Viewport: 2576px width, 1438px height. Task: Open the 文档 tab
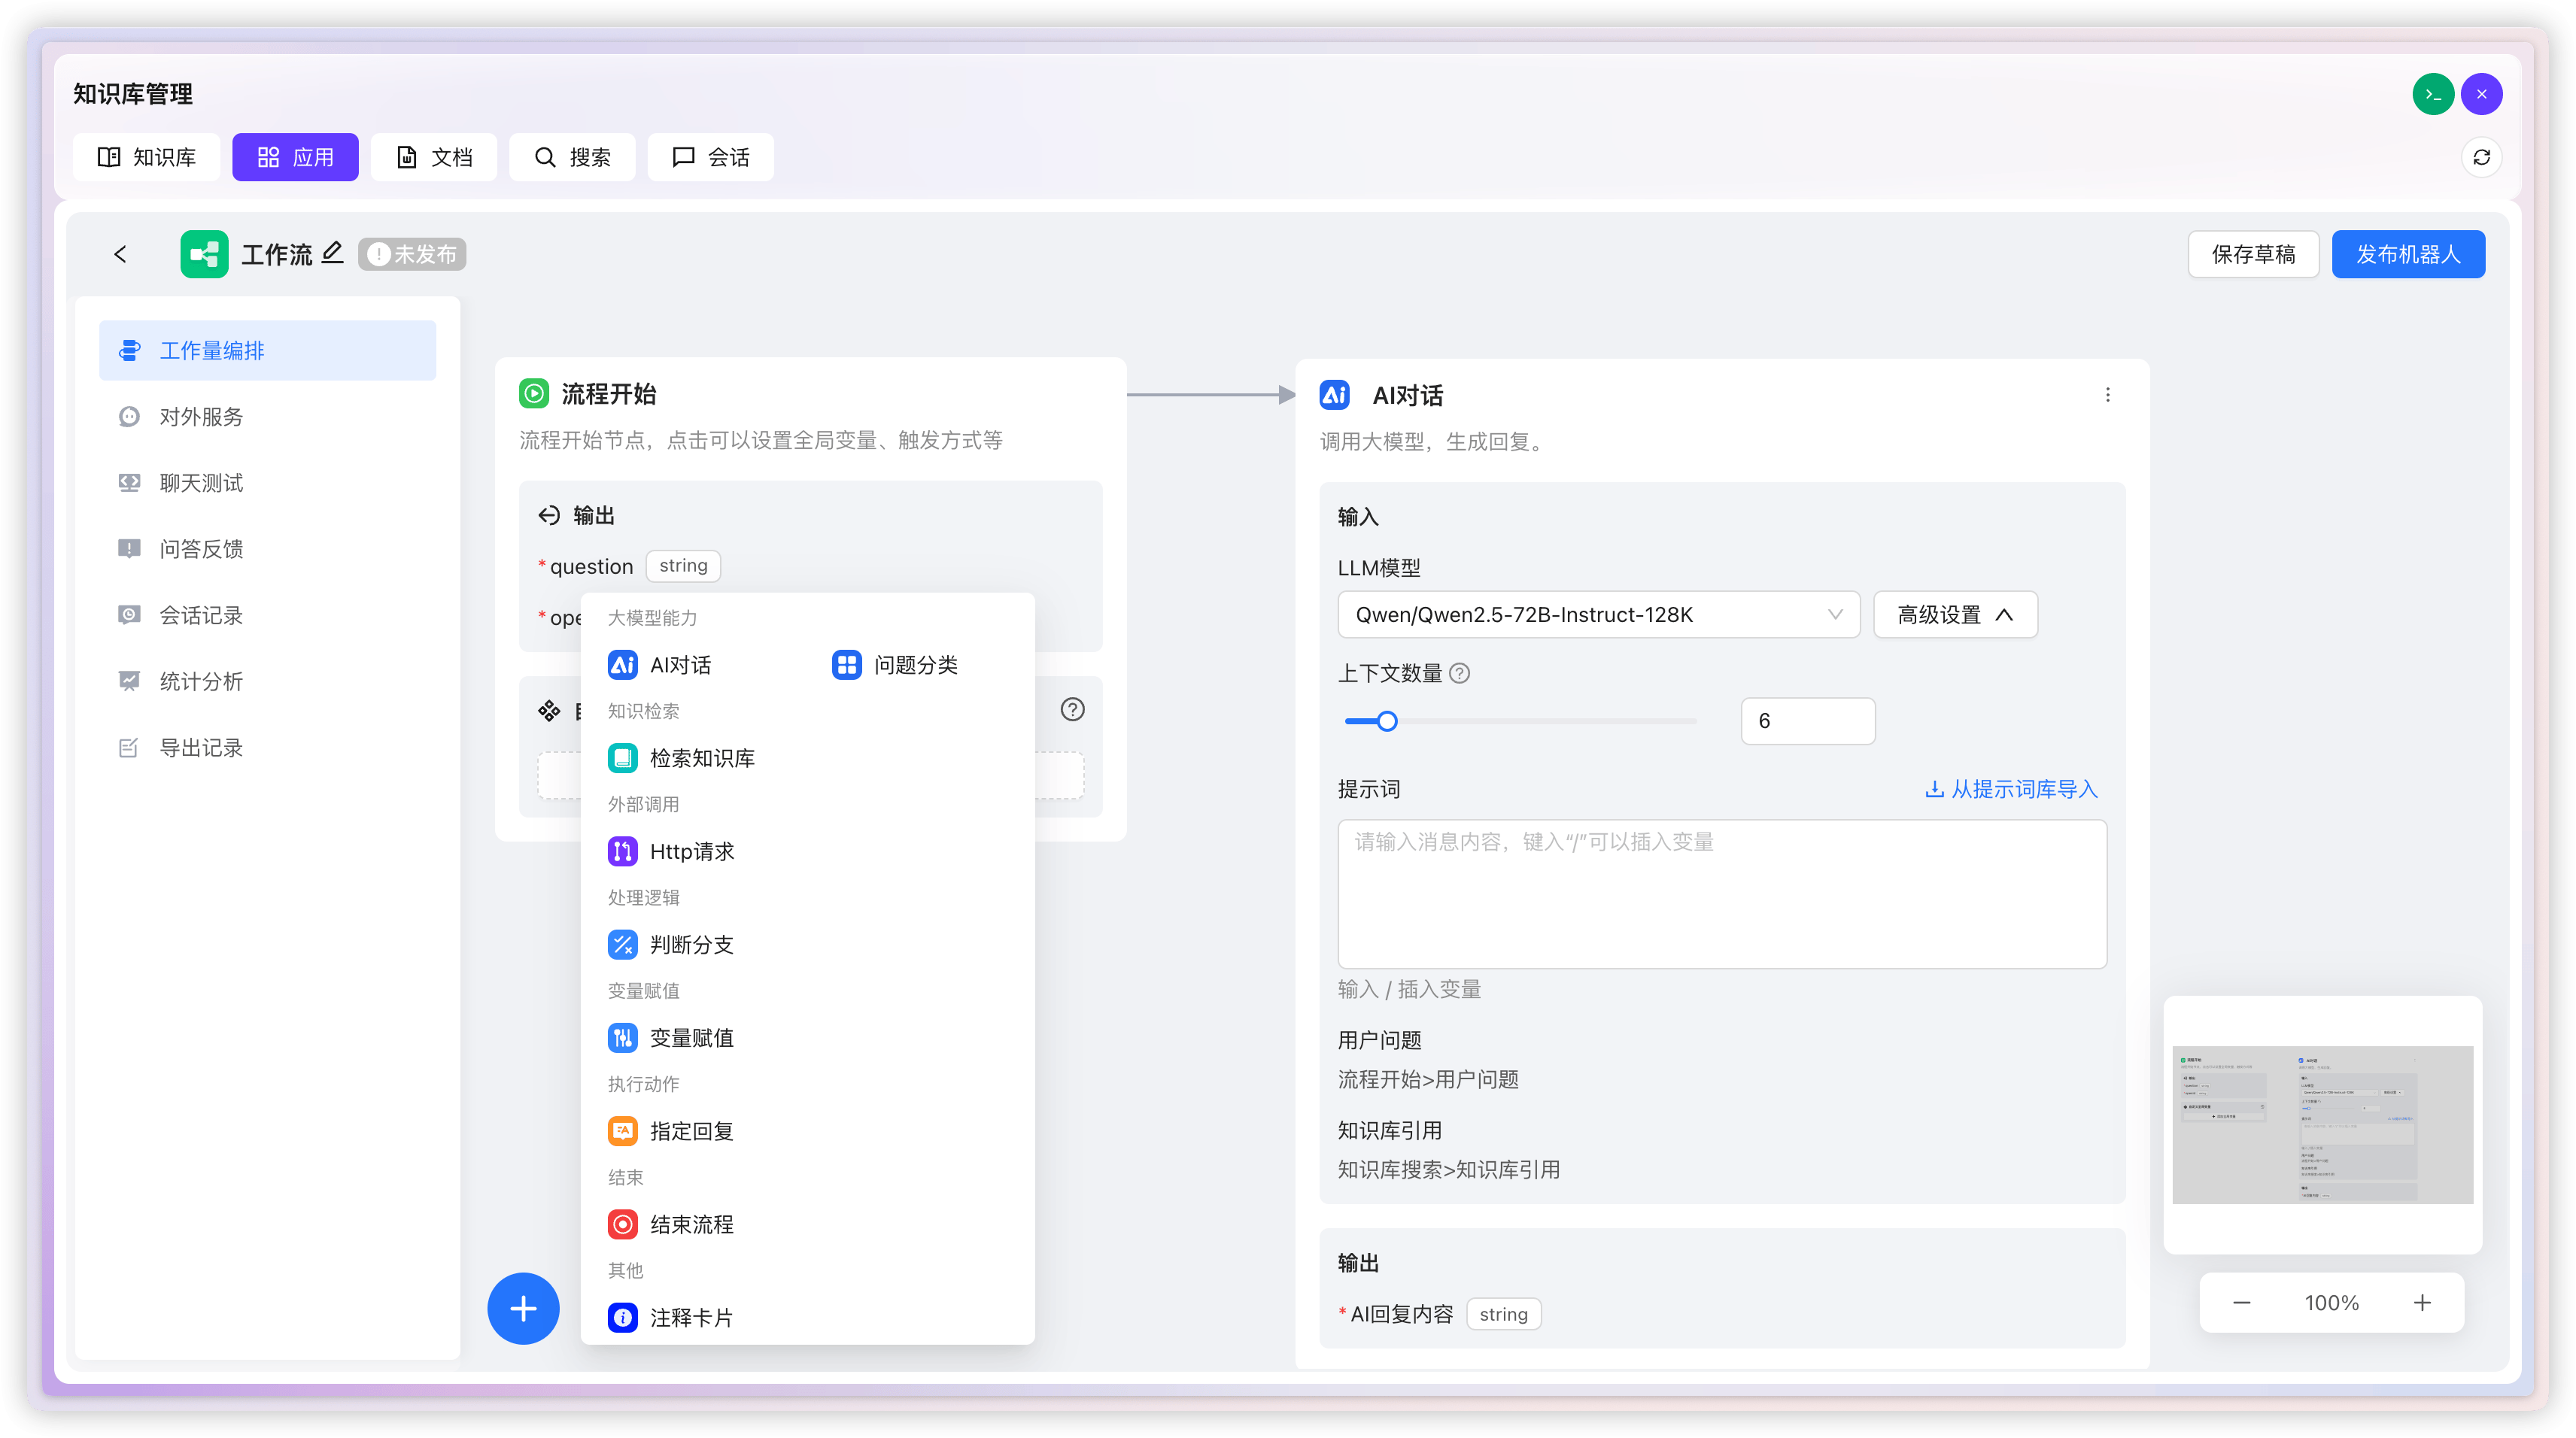433,157
